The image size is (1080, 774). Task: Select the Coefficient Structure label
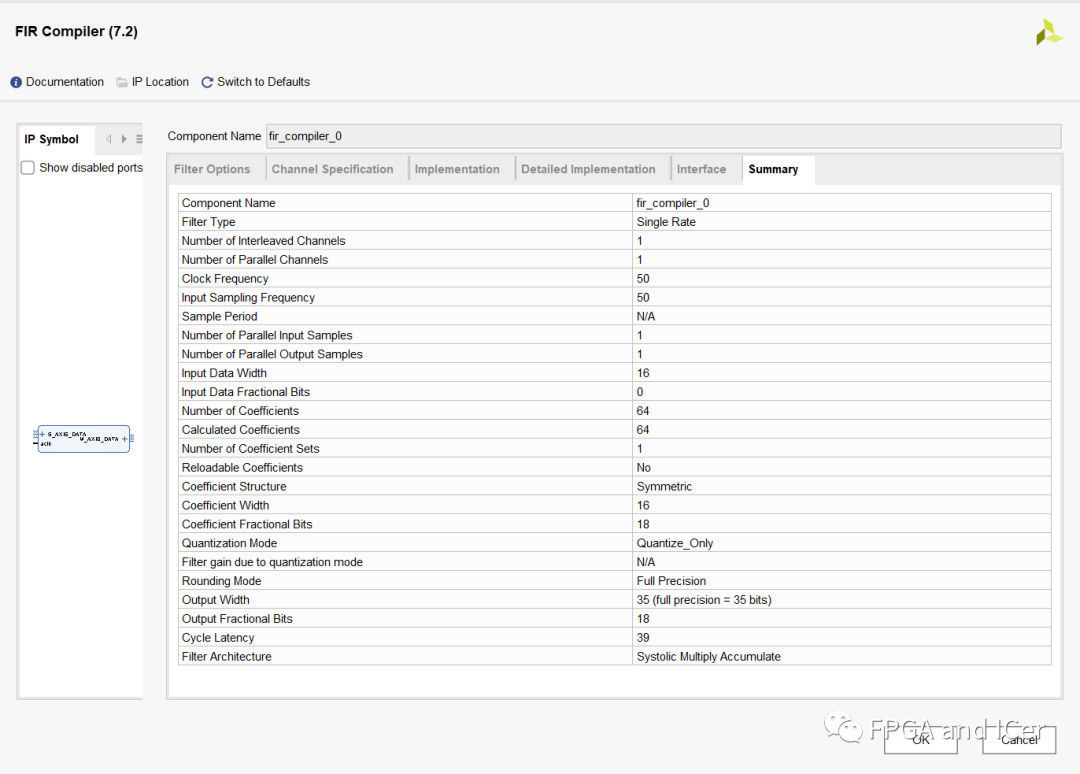pos(234,487)
